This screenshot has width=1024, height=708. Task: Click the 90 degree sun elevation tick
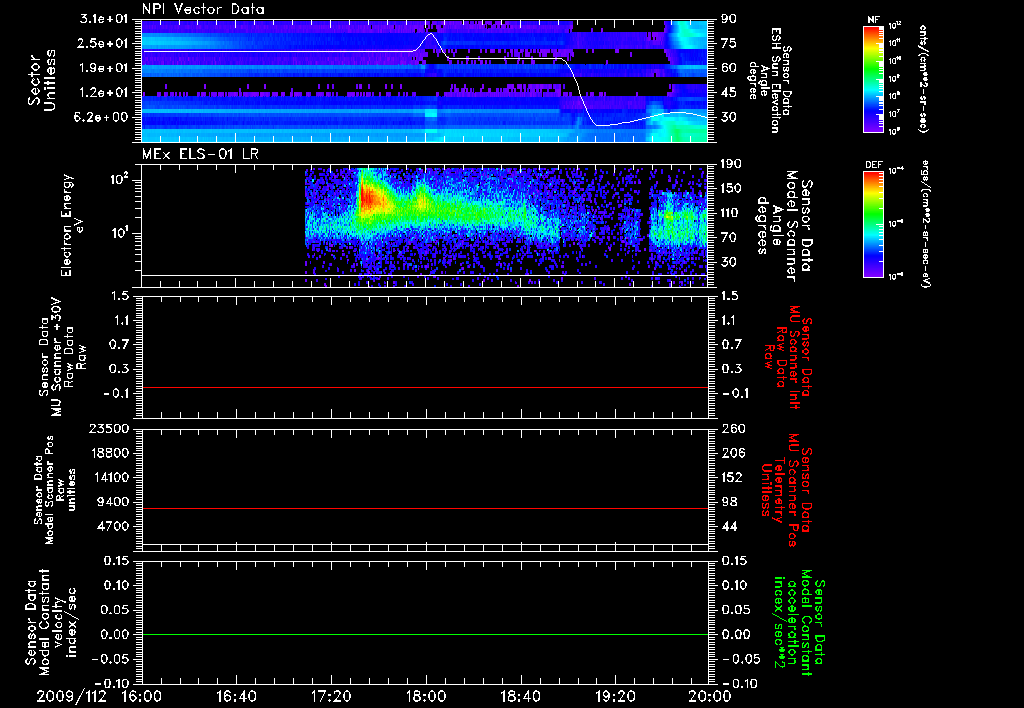(729, 19)
